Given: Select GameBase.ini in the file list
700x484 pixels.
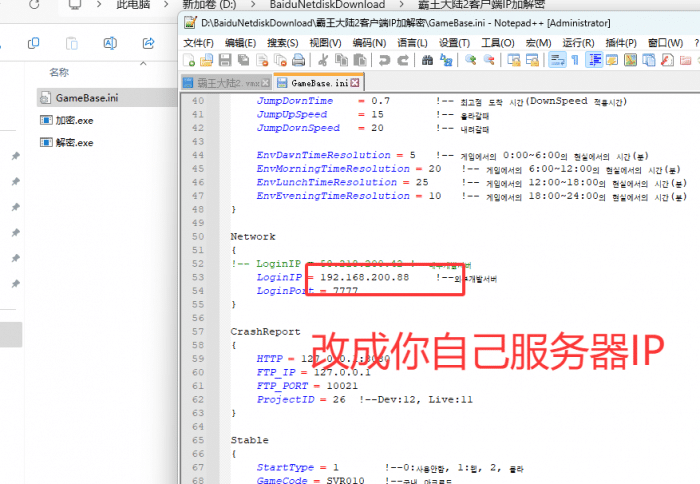Looking at the screenshot, I should point(88,98).
